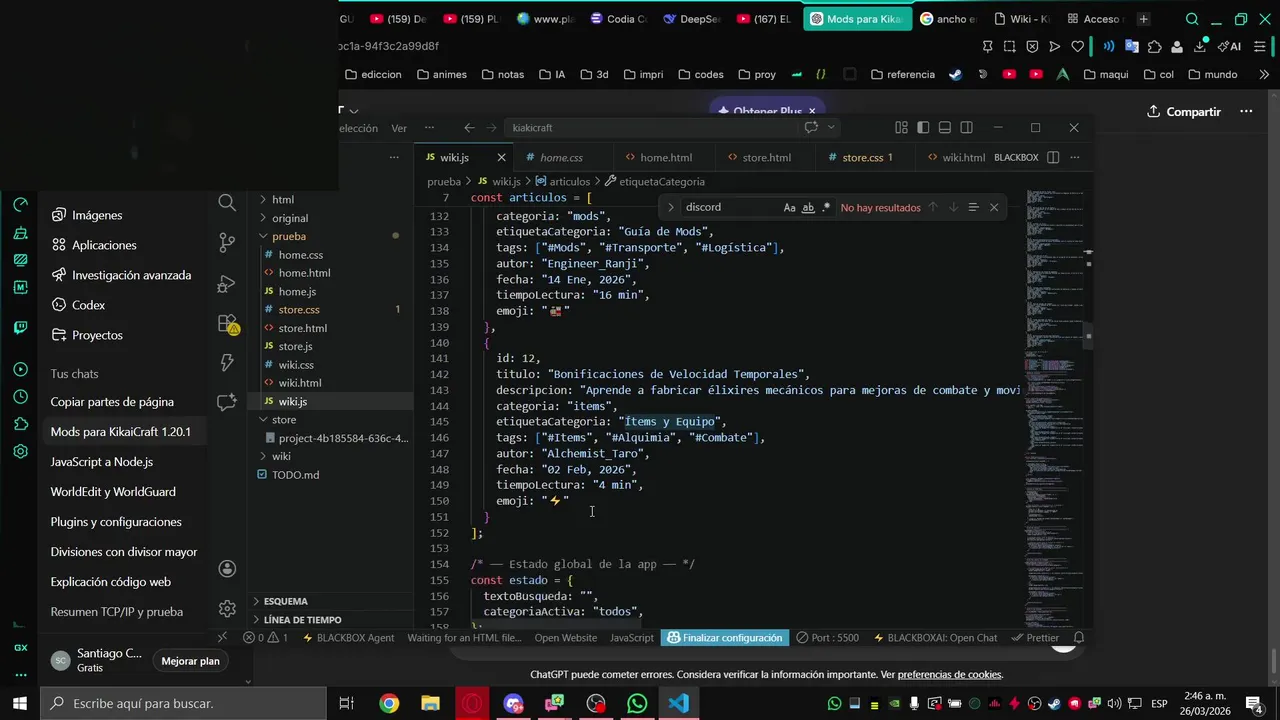Image resolution: width=1280 pixels, height=720 pixels.
Task: Open Manage gear in VS Code activity bar
Action: 227,608
